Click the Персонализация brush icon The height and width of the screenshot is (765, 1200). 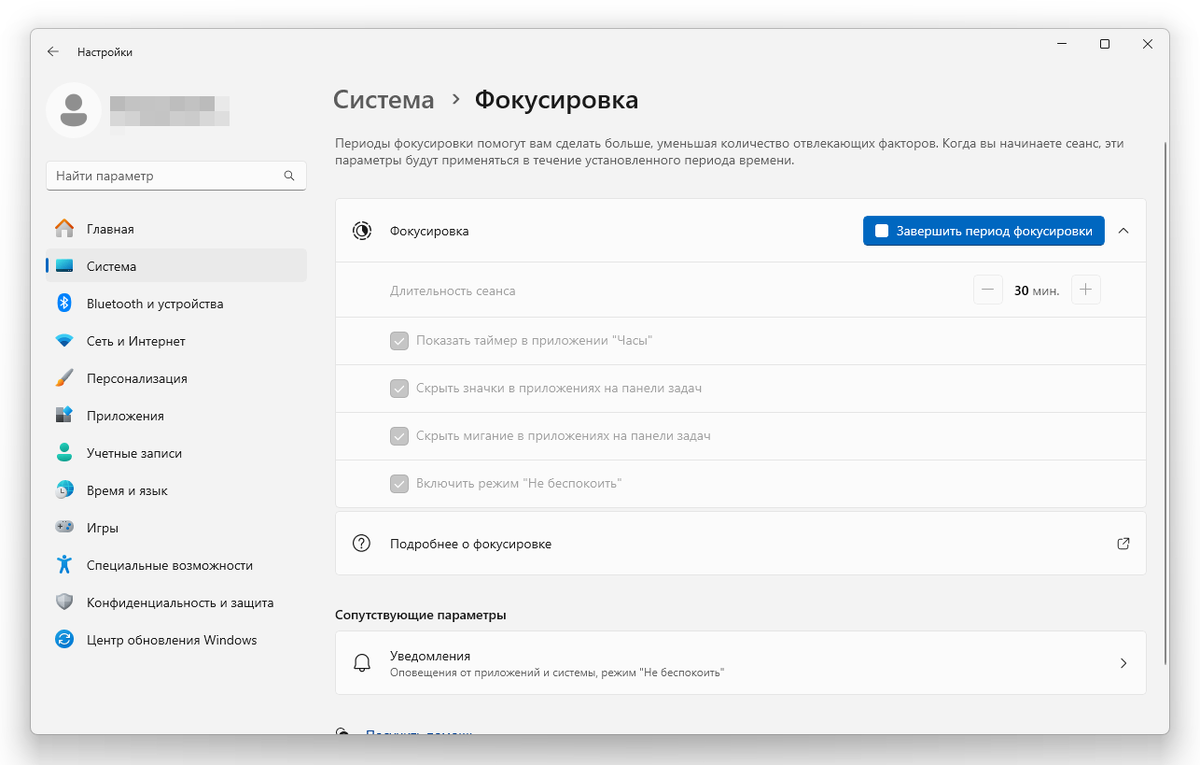[65, 378]
